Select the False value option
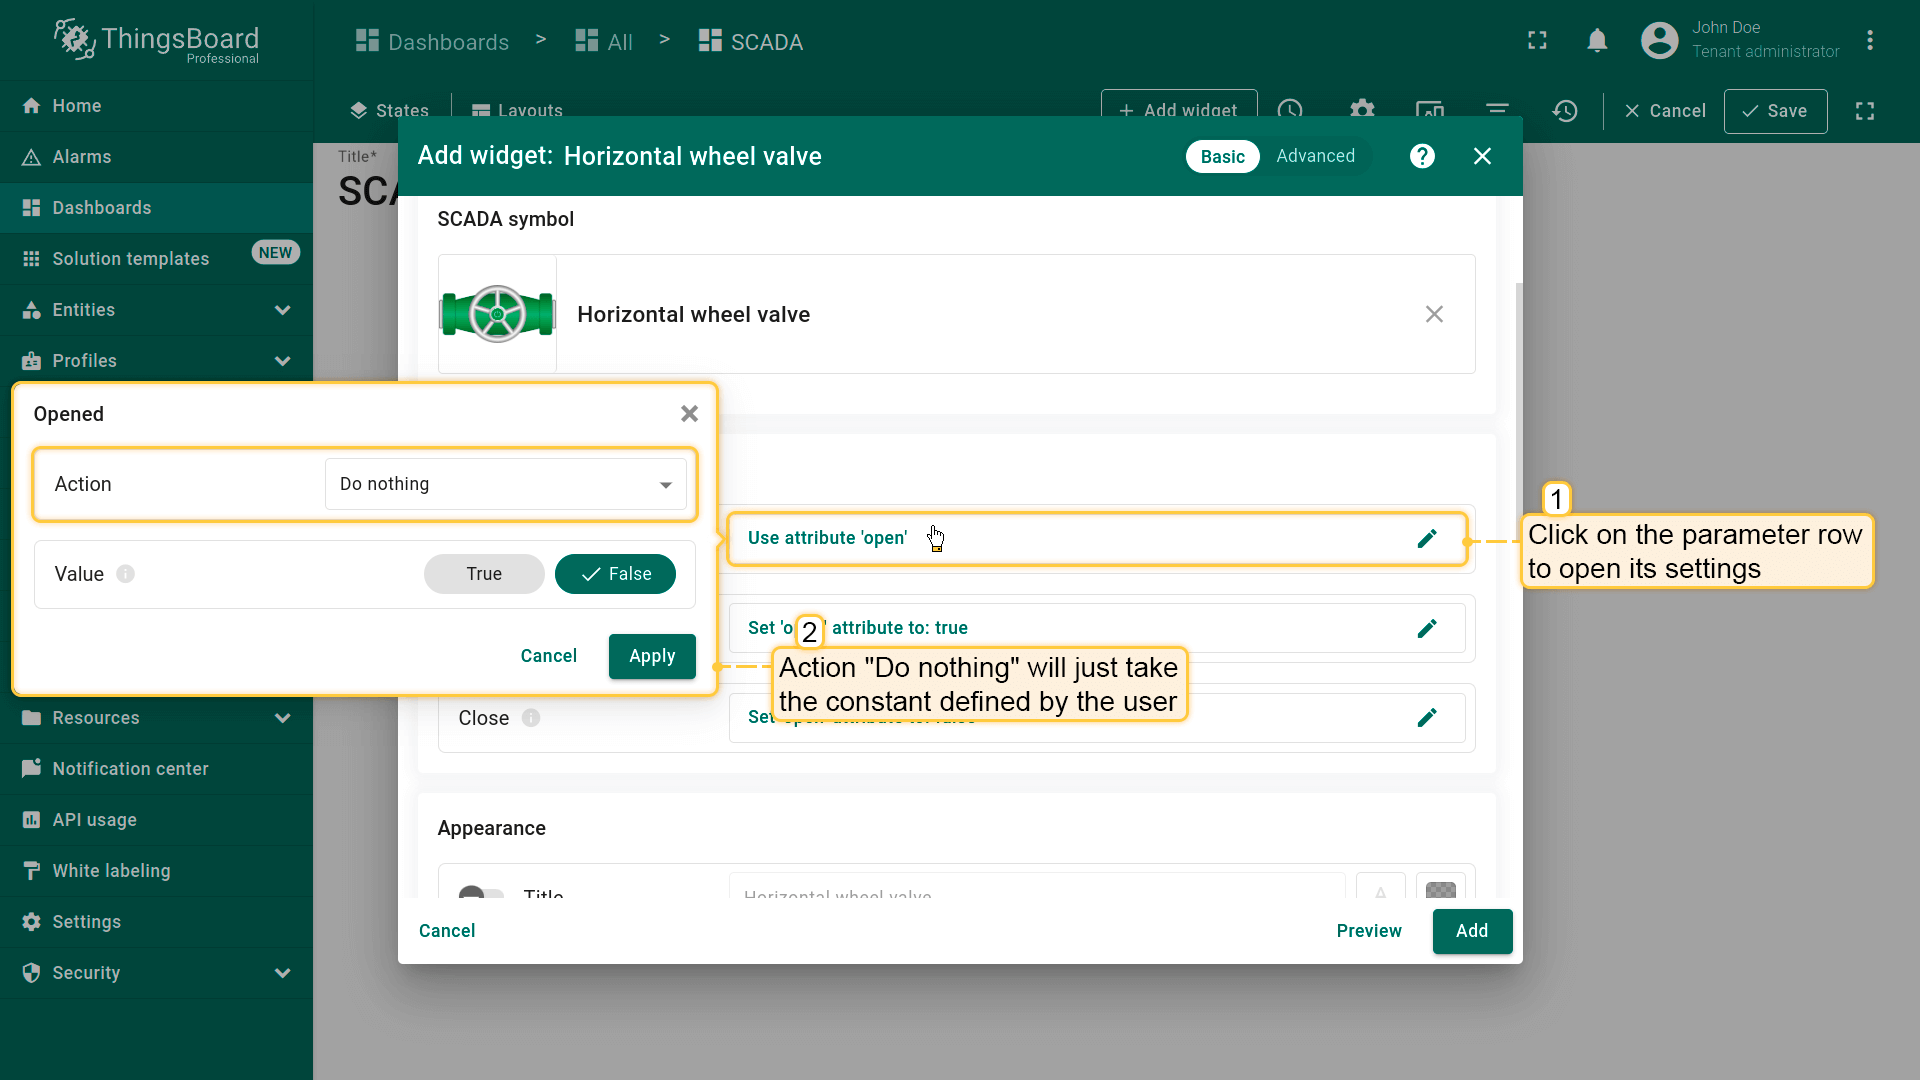Image resolution: width=1920 pixels, height=1080 pixels. point(615,574)
